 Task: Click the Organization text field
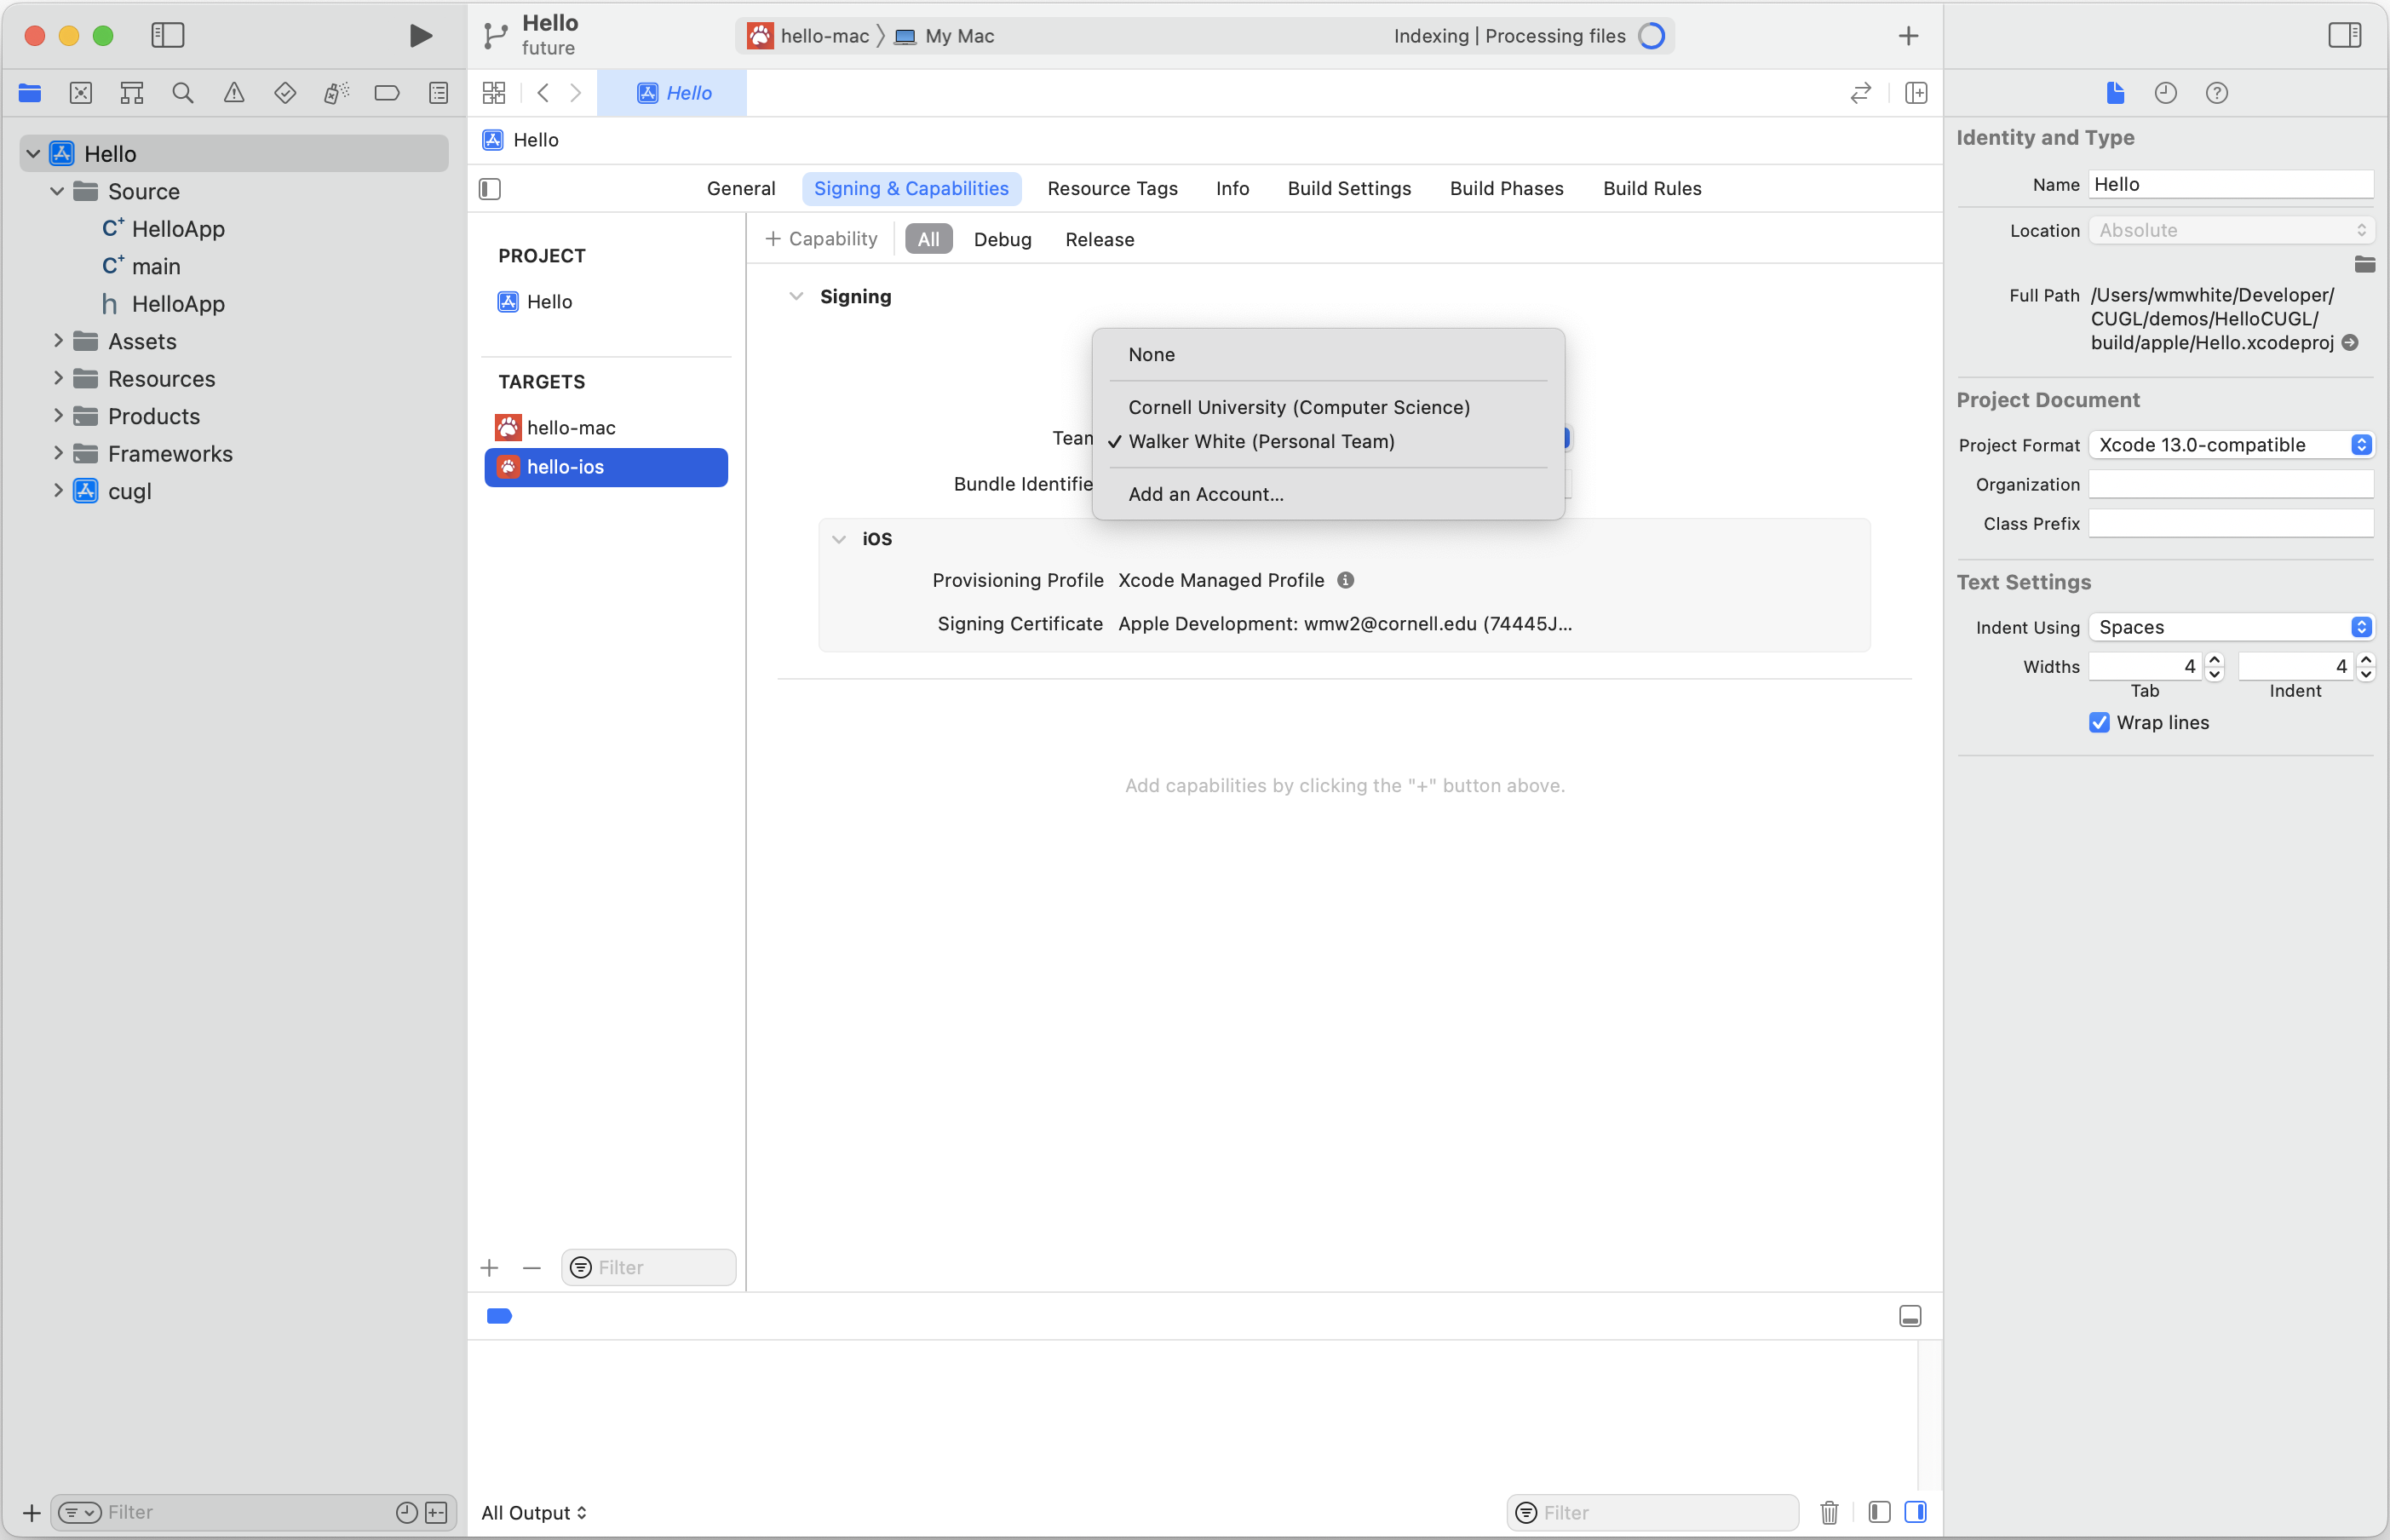2230,485
